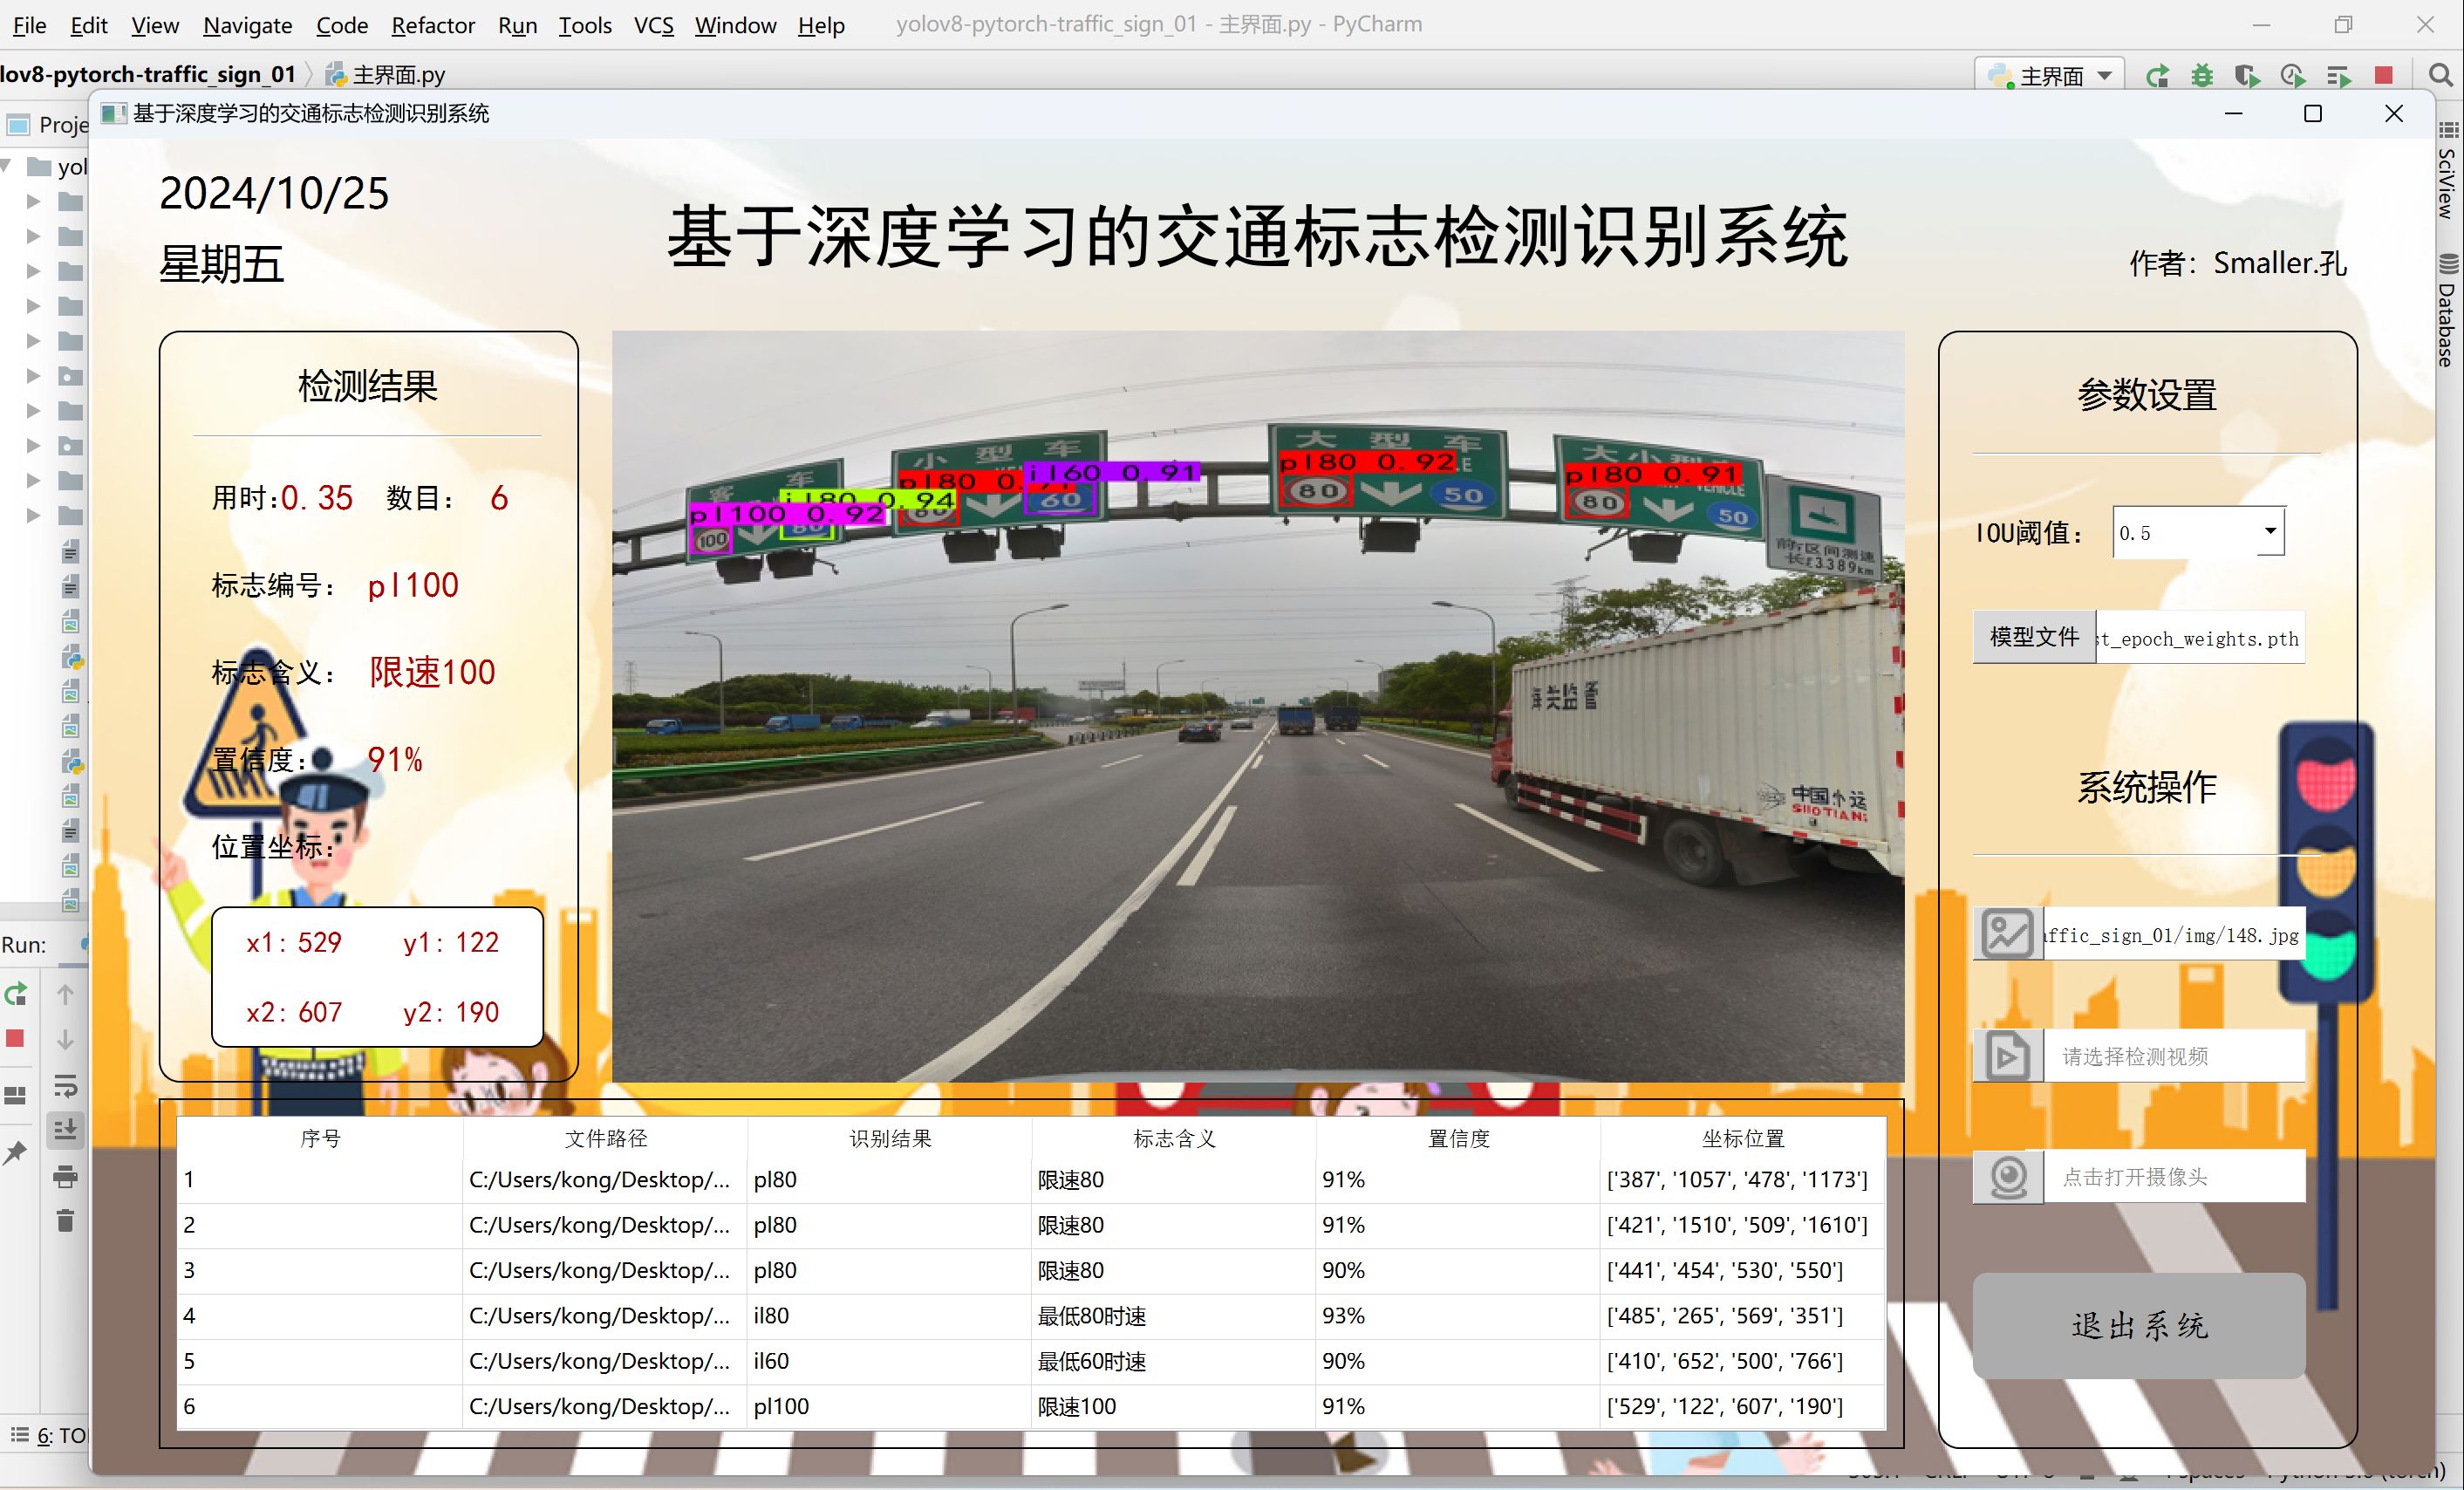This screenshot has width=2464, height=1490.
Task: Open the Edit menu
Action: pyautogui.click(x=88, y=25)
